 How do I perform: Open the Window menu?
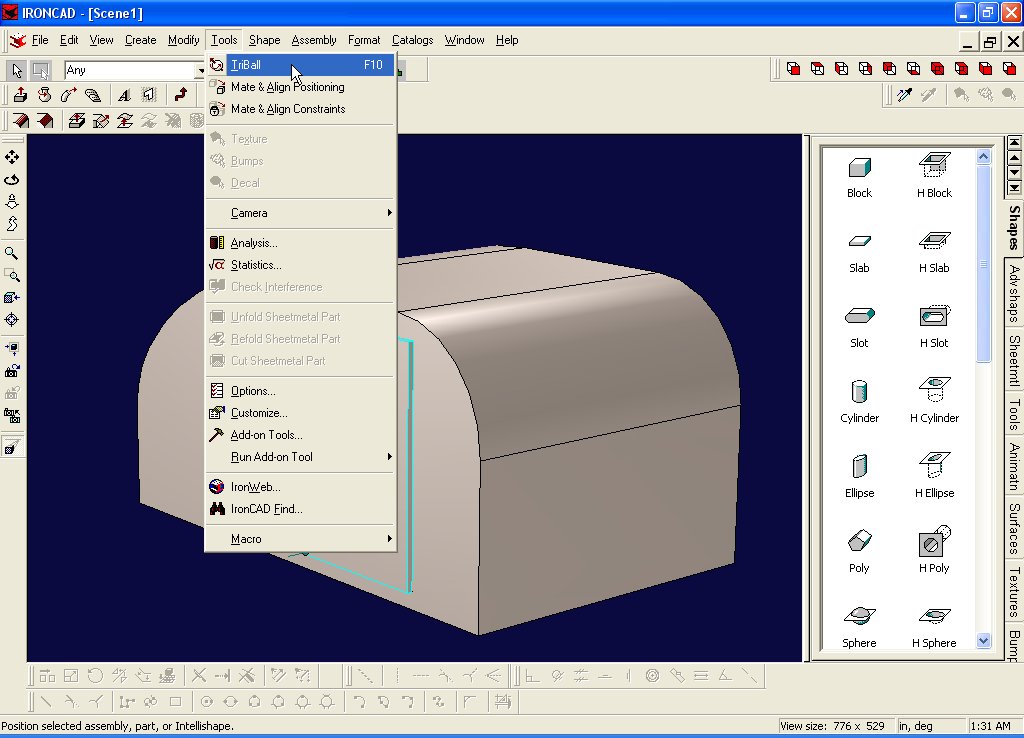(x=464, y=40)
